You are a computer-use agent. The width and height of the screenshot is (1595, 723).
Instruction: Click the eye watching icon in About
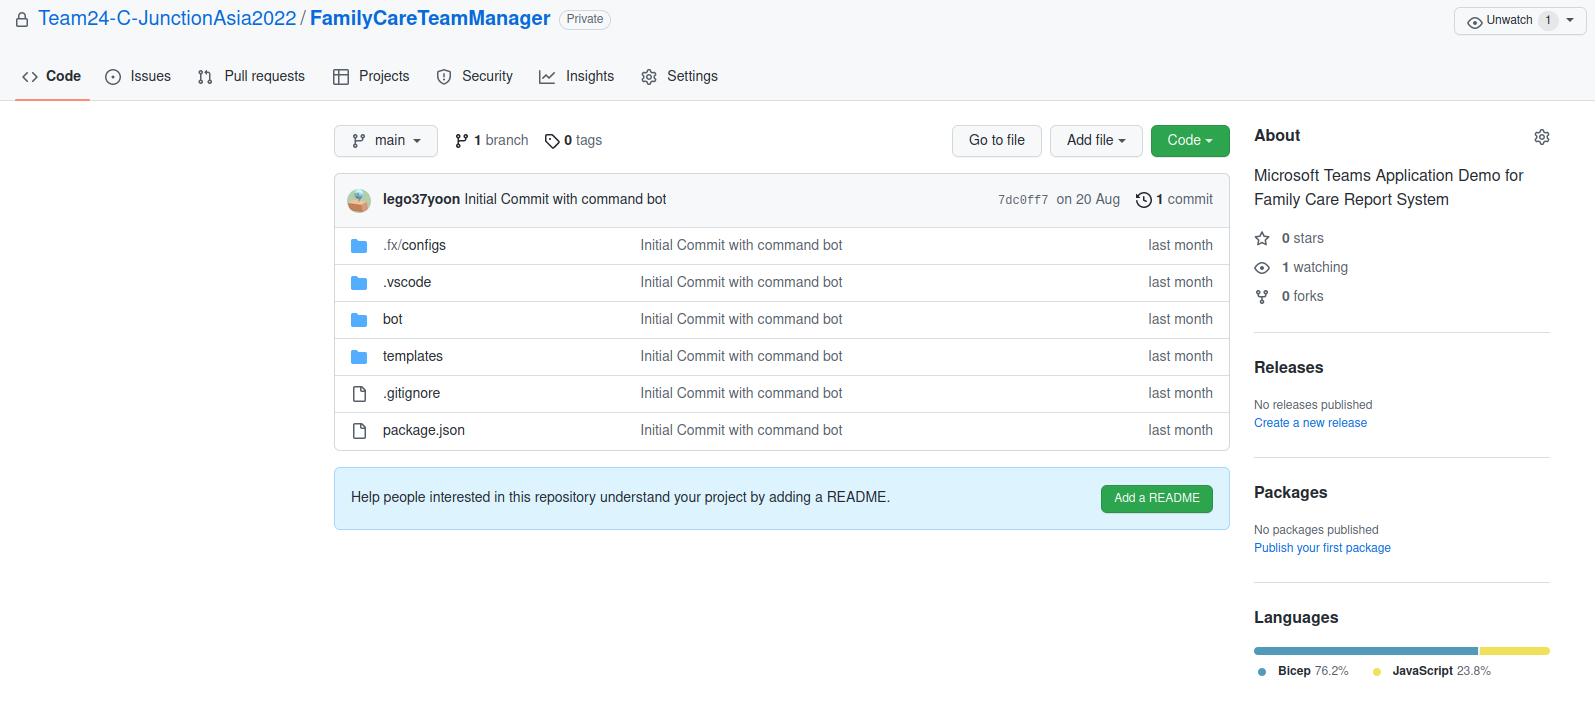1262,268
